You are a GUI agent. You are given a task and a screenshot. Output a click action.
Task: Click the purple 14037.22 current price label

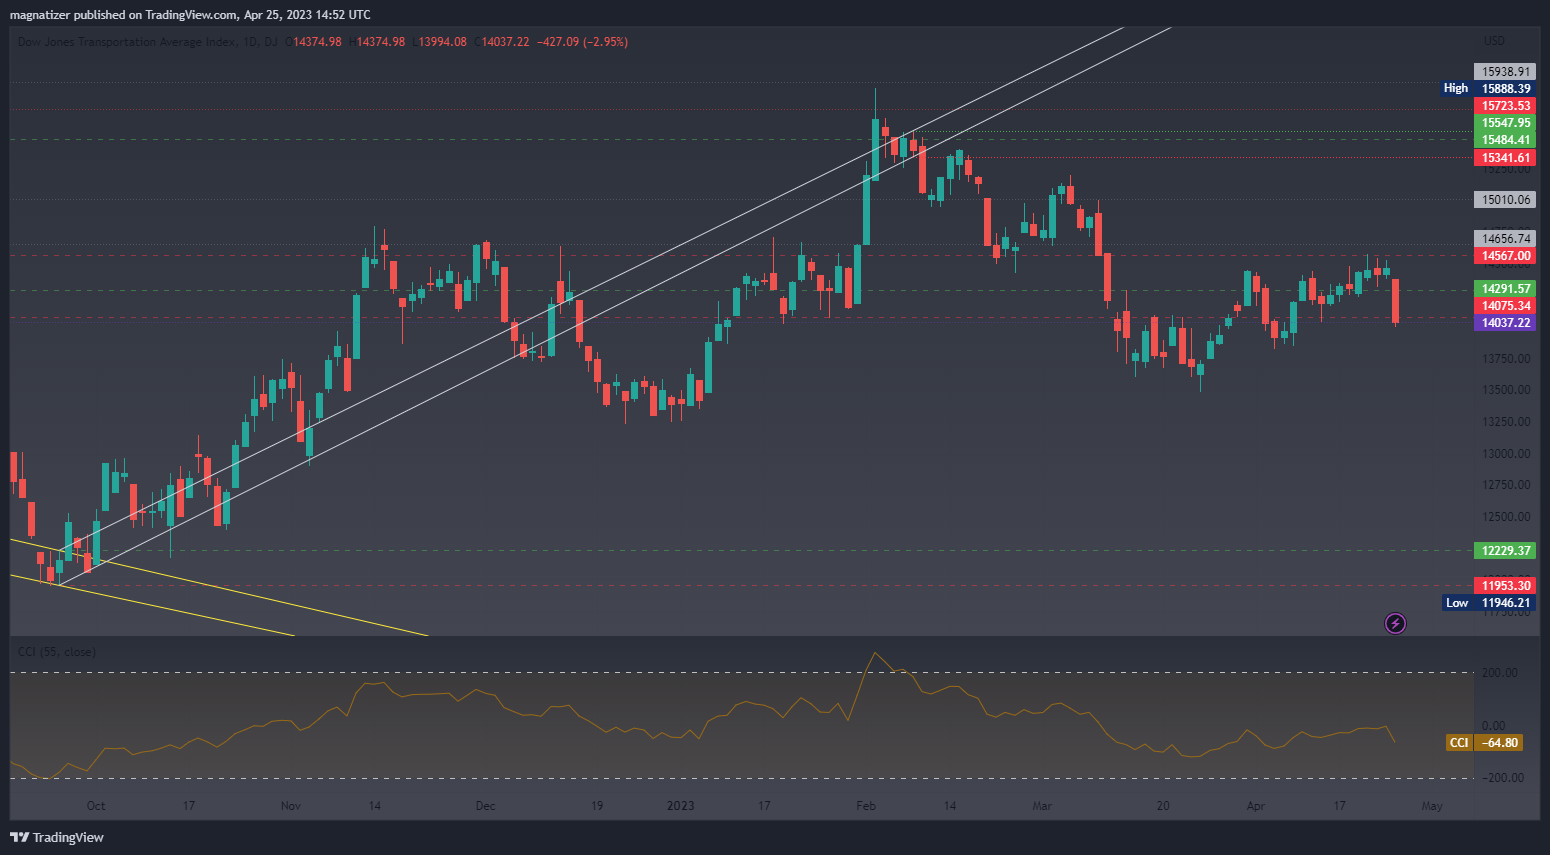click(x=1505, y=323)
